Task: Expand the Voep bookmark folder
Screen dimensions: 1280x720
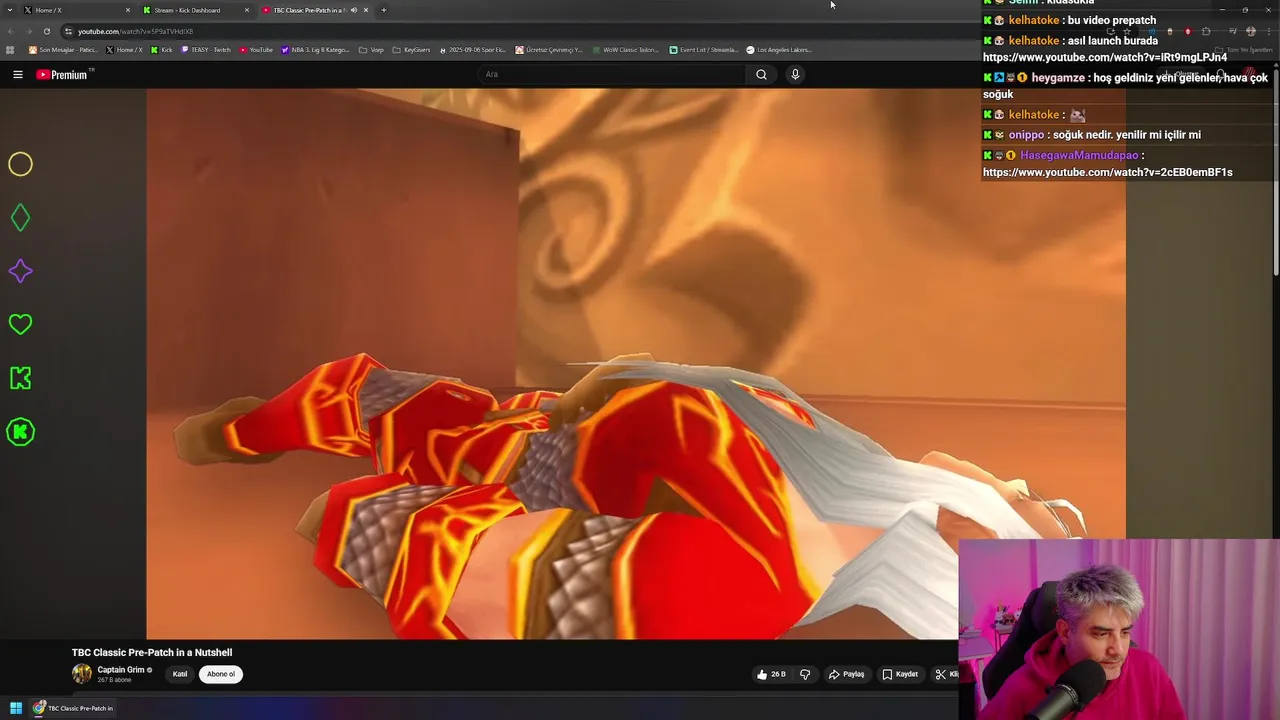Action: (372, 50)
